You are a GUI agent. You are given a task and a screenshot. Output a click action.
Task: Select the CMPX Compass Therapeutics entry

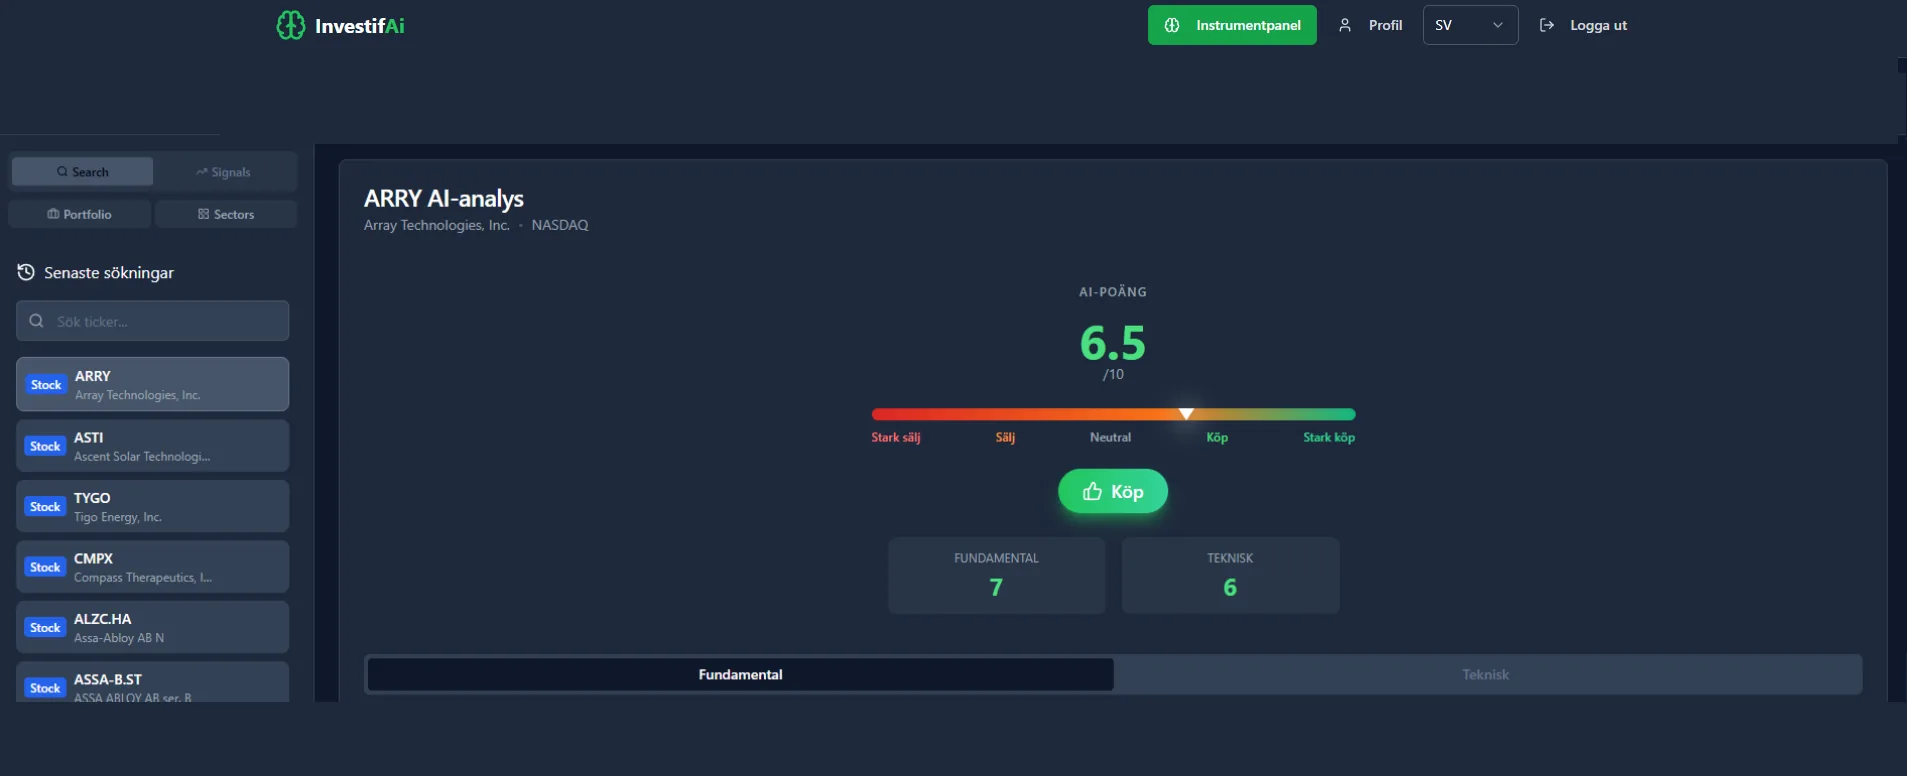(153, 566)
